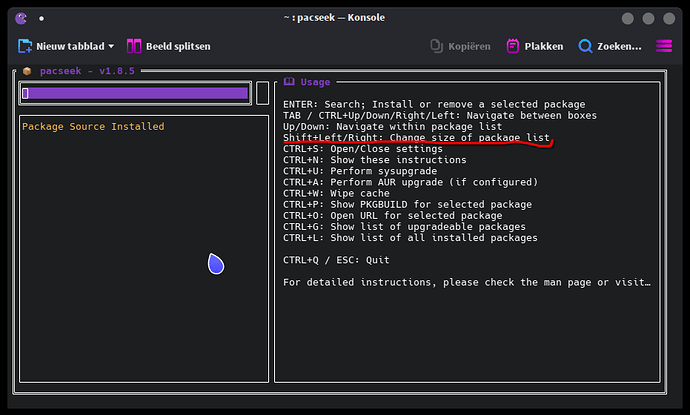Focus the pacseek search input field

click(135, 93)
